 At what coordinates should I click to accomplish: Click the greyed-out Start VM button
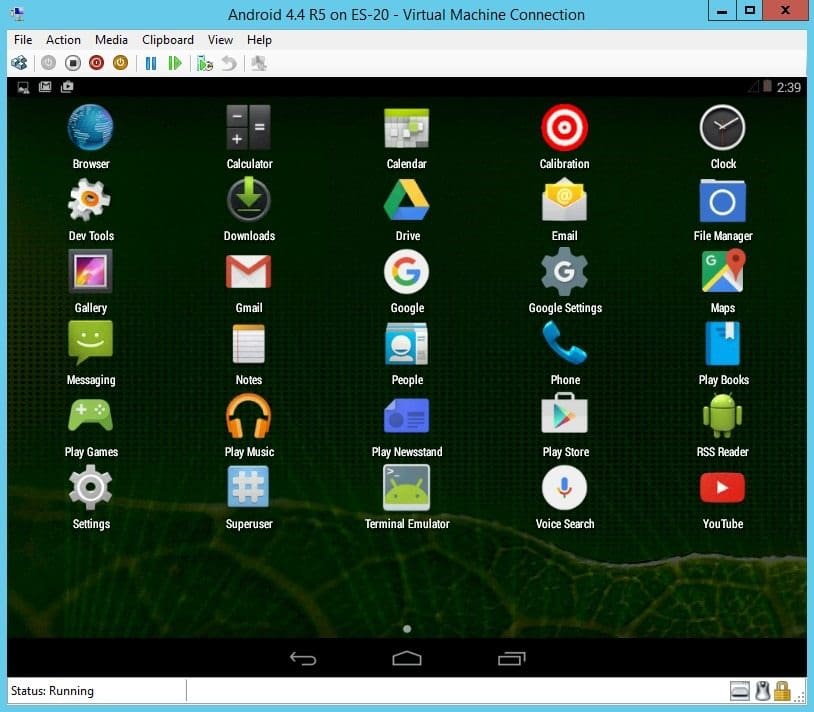pos(48,63)
